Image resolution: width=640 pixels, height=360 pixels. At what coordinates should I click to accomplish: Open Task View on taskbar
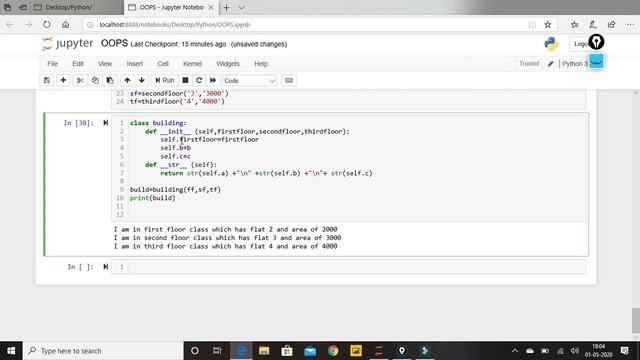[217, 351]
